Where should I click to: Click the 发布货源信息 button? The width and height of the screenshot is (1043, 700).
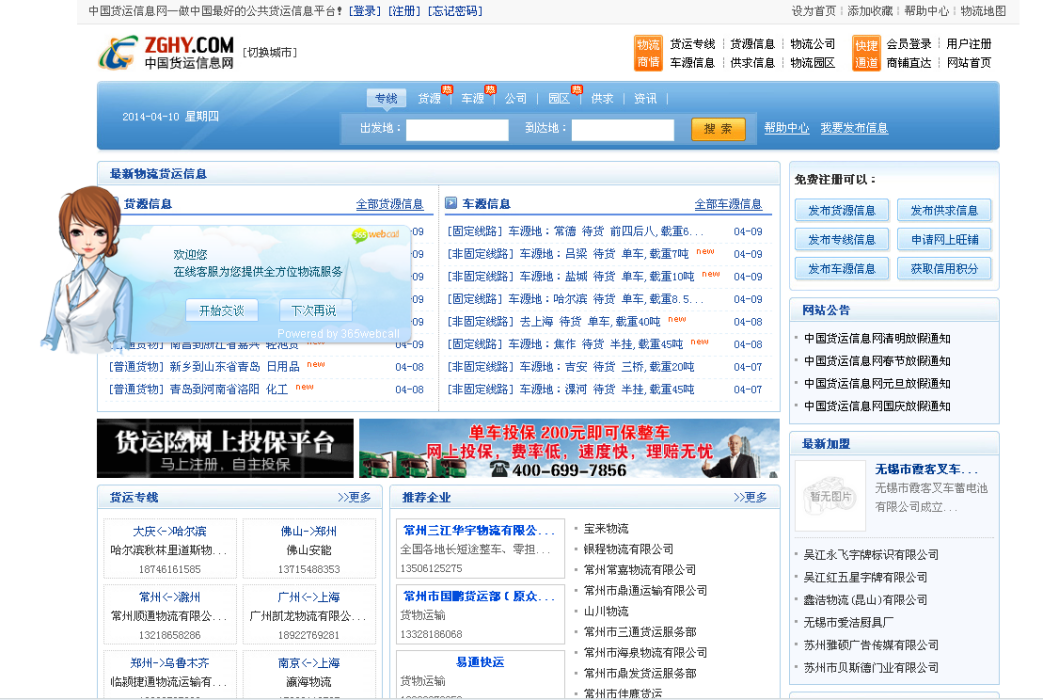(x=841, y=210)
